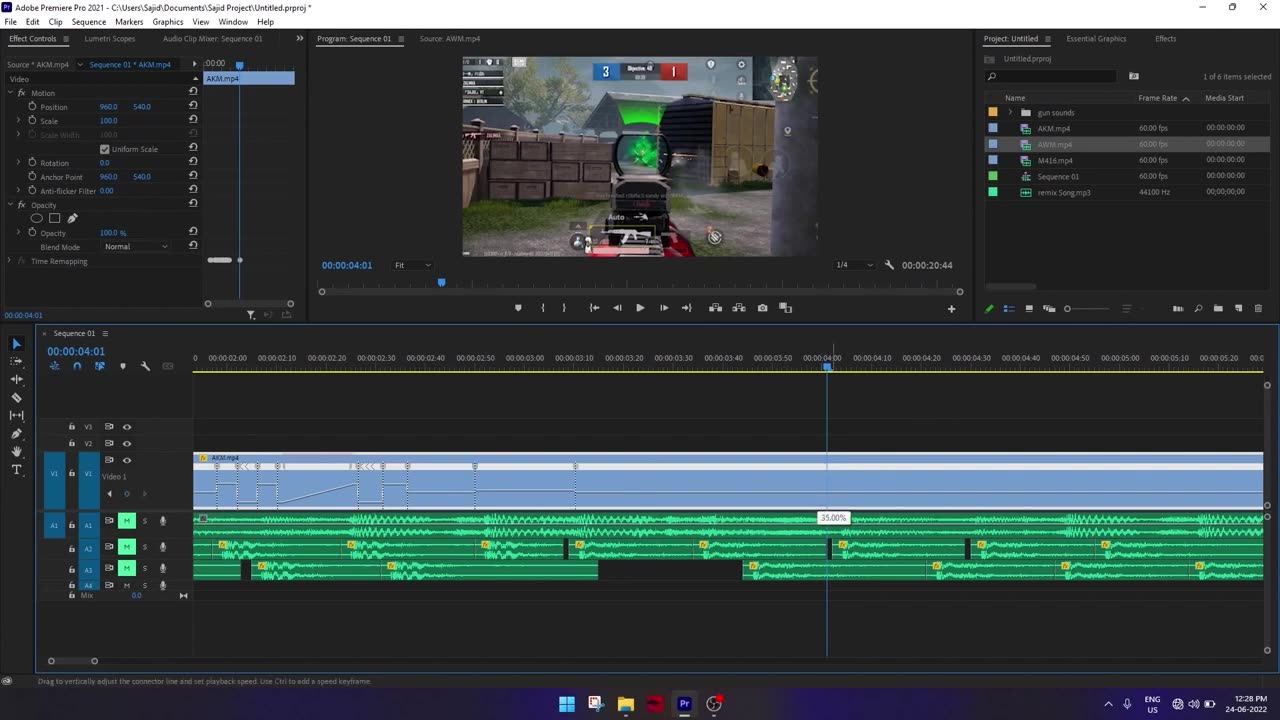Toggle the Motion fx effect on/off
Viewport: 1280px width, 720px height.
tap(21, 93)
